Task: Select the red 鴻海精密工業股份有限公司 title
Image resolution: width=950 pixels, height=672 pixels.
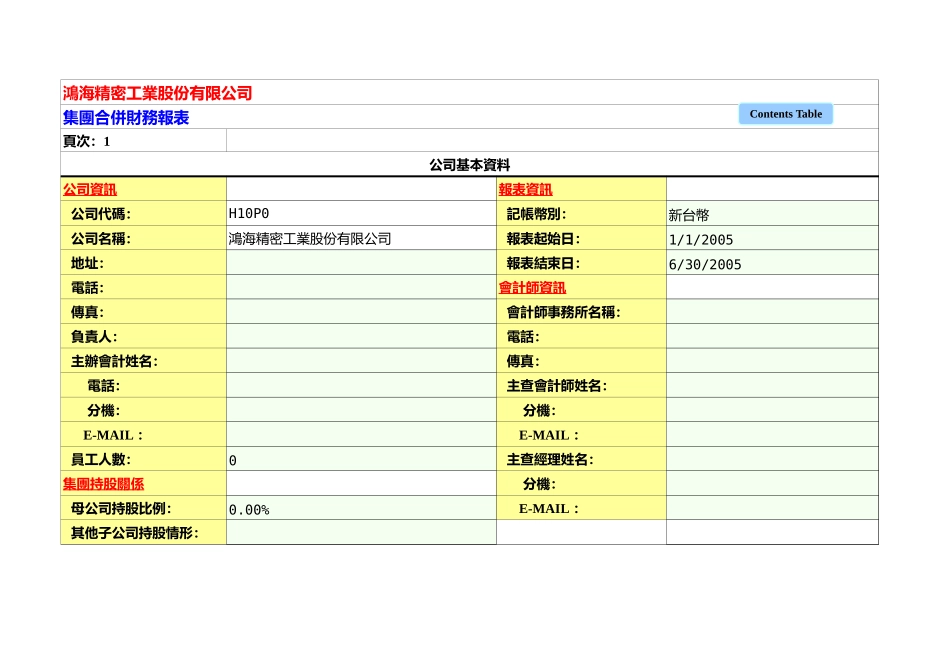Action: [x=158, y=93]
